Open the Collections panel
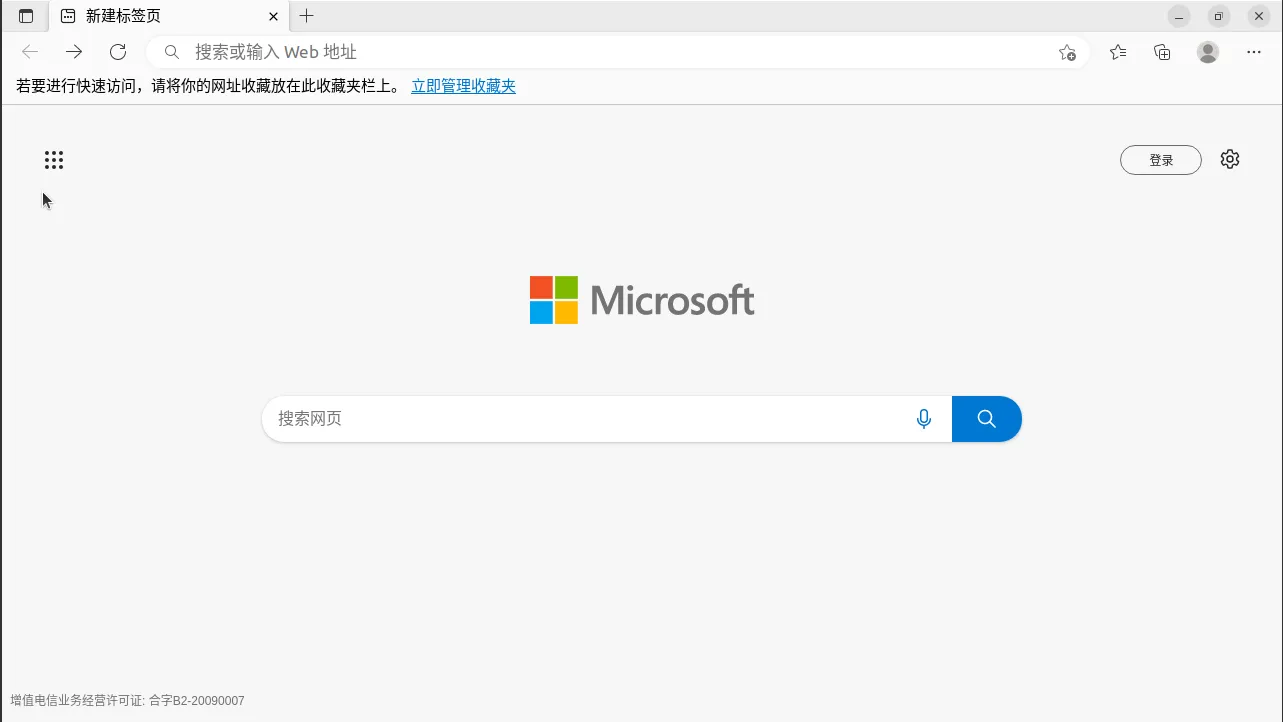1283x722 pixels. 1162,52
